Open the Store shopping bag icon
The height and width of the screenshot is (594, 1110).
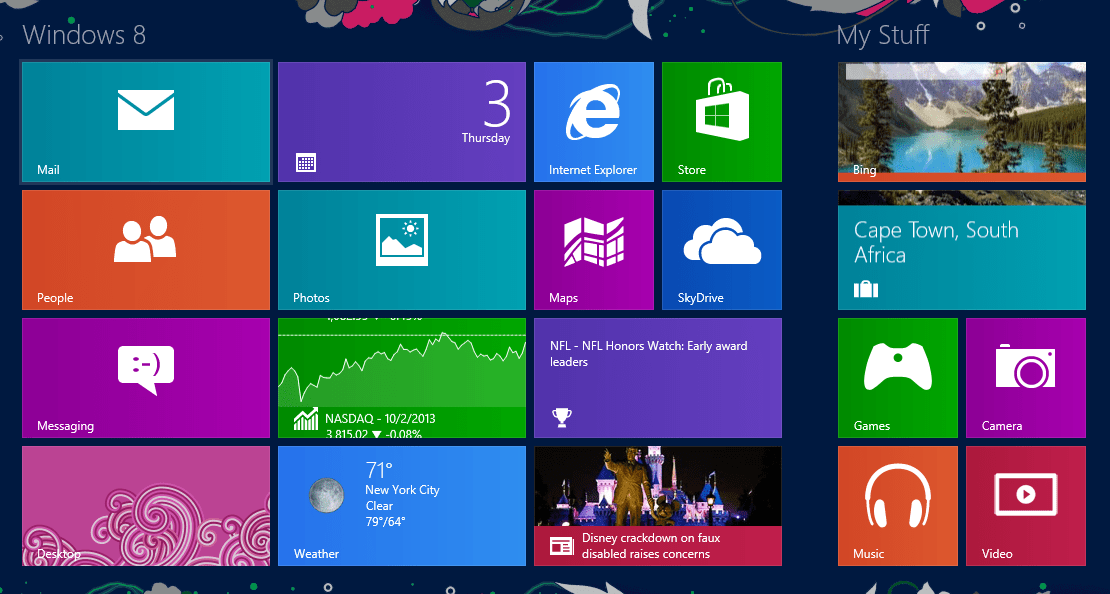721,108
